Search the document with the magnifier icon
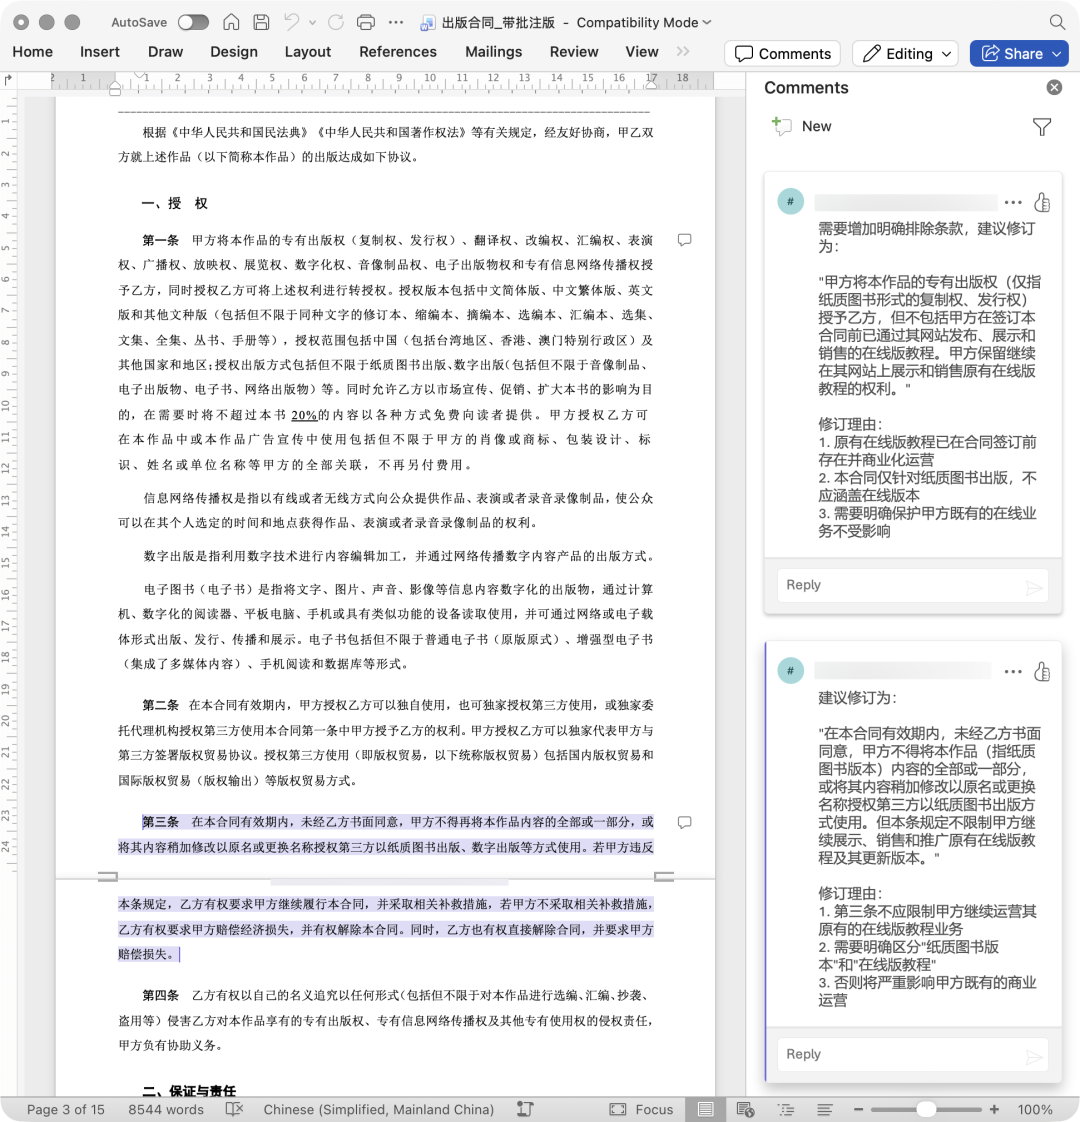The height and width of the screenshot is (1122, 1080). pyautogui.click(x=1057, y=22)
